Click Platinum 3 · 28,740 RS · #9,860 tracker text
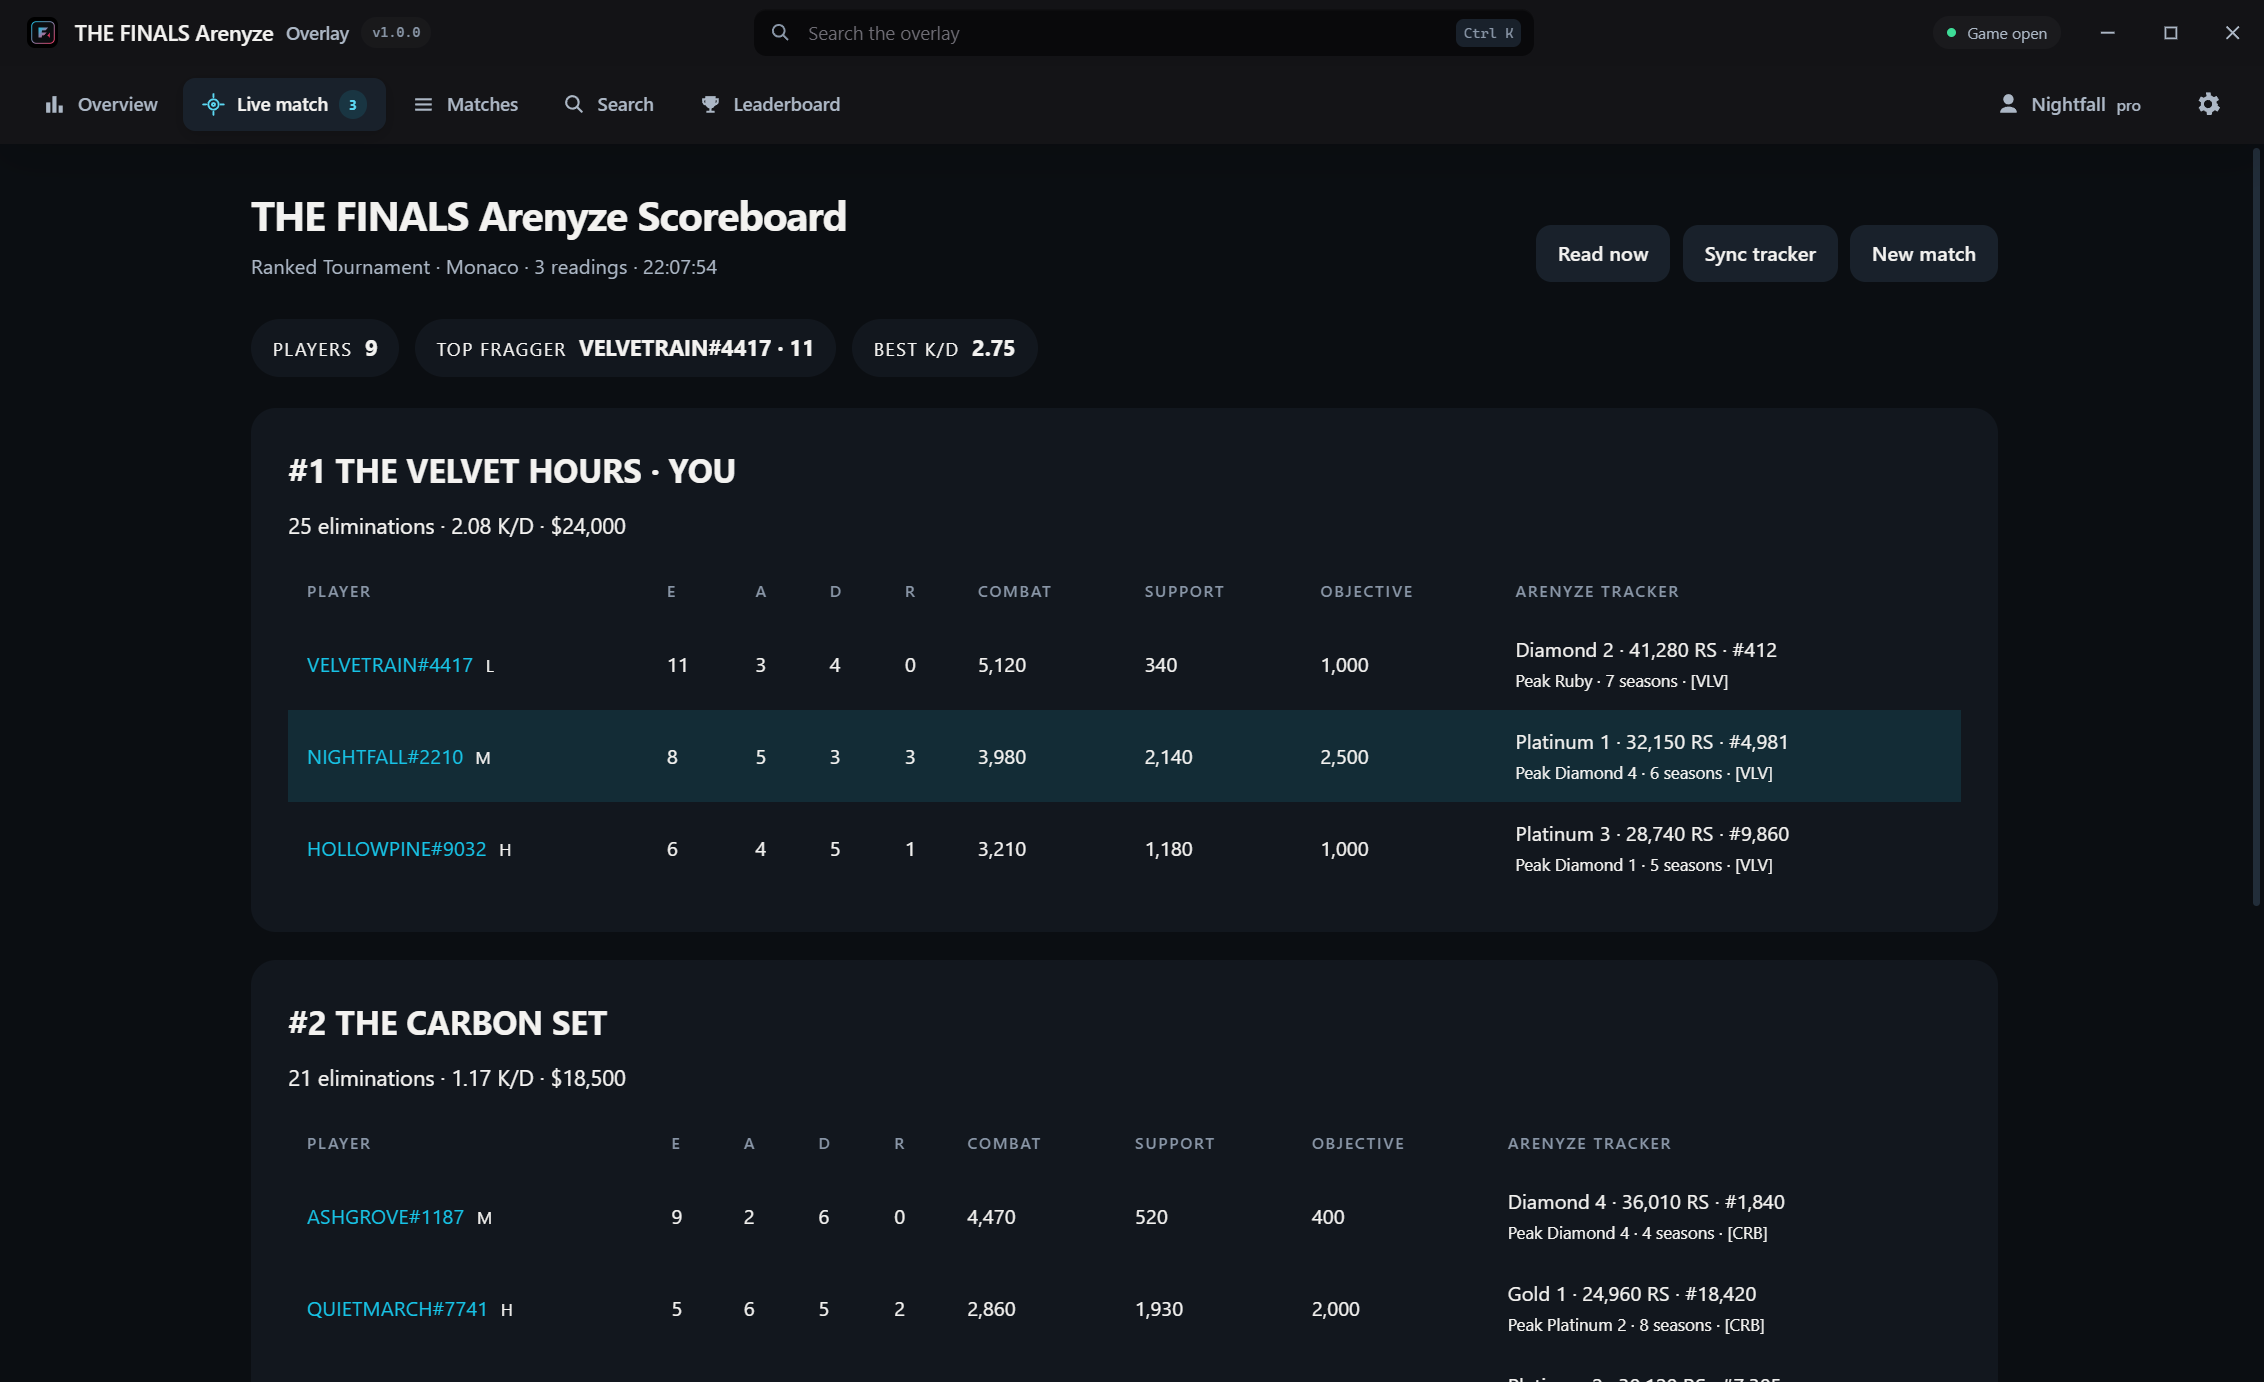The width and height of the screenshot is (2264, 1382). (1652, 834)
